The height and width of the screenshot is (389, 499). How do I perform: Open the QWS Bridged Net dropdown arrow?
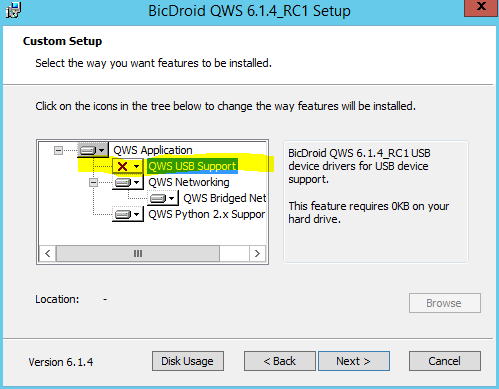(171, 199)
